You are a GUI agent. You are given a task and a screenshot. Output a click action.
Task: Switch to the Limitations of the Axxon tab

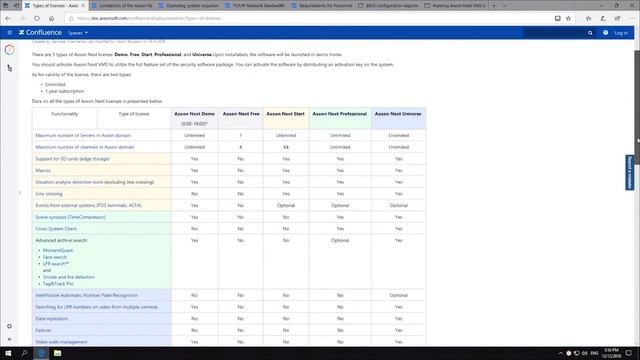[122, 6]
